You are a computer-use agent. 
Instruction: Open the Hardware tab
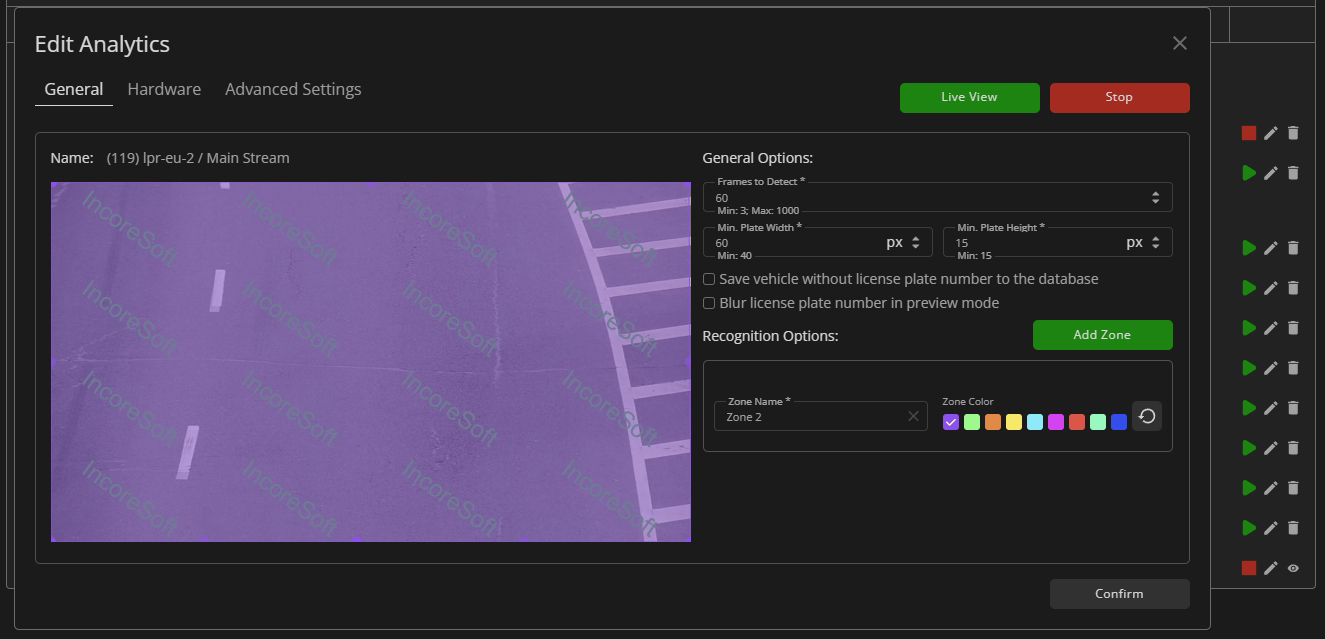[x=164, y=89]
